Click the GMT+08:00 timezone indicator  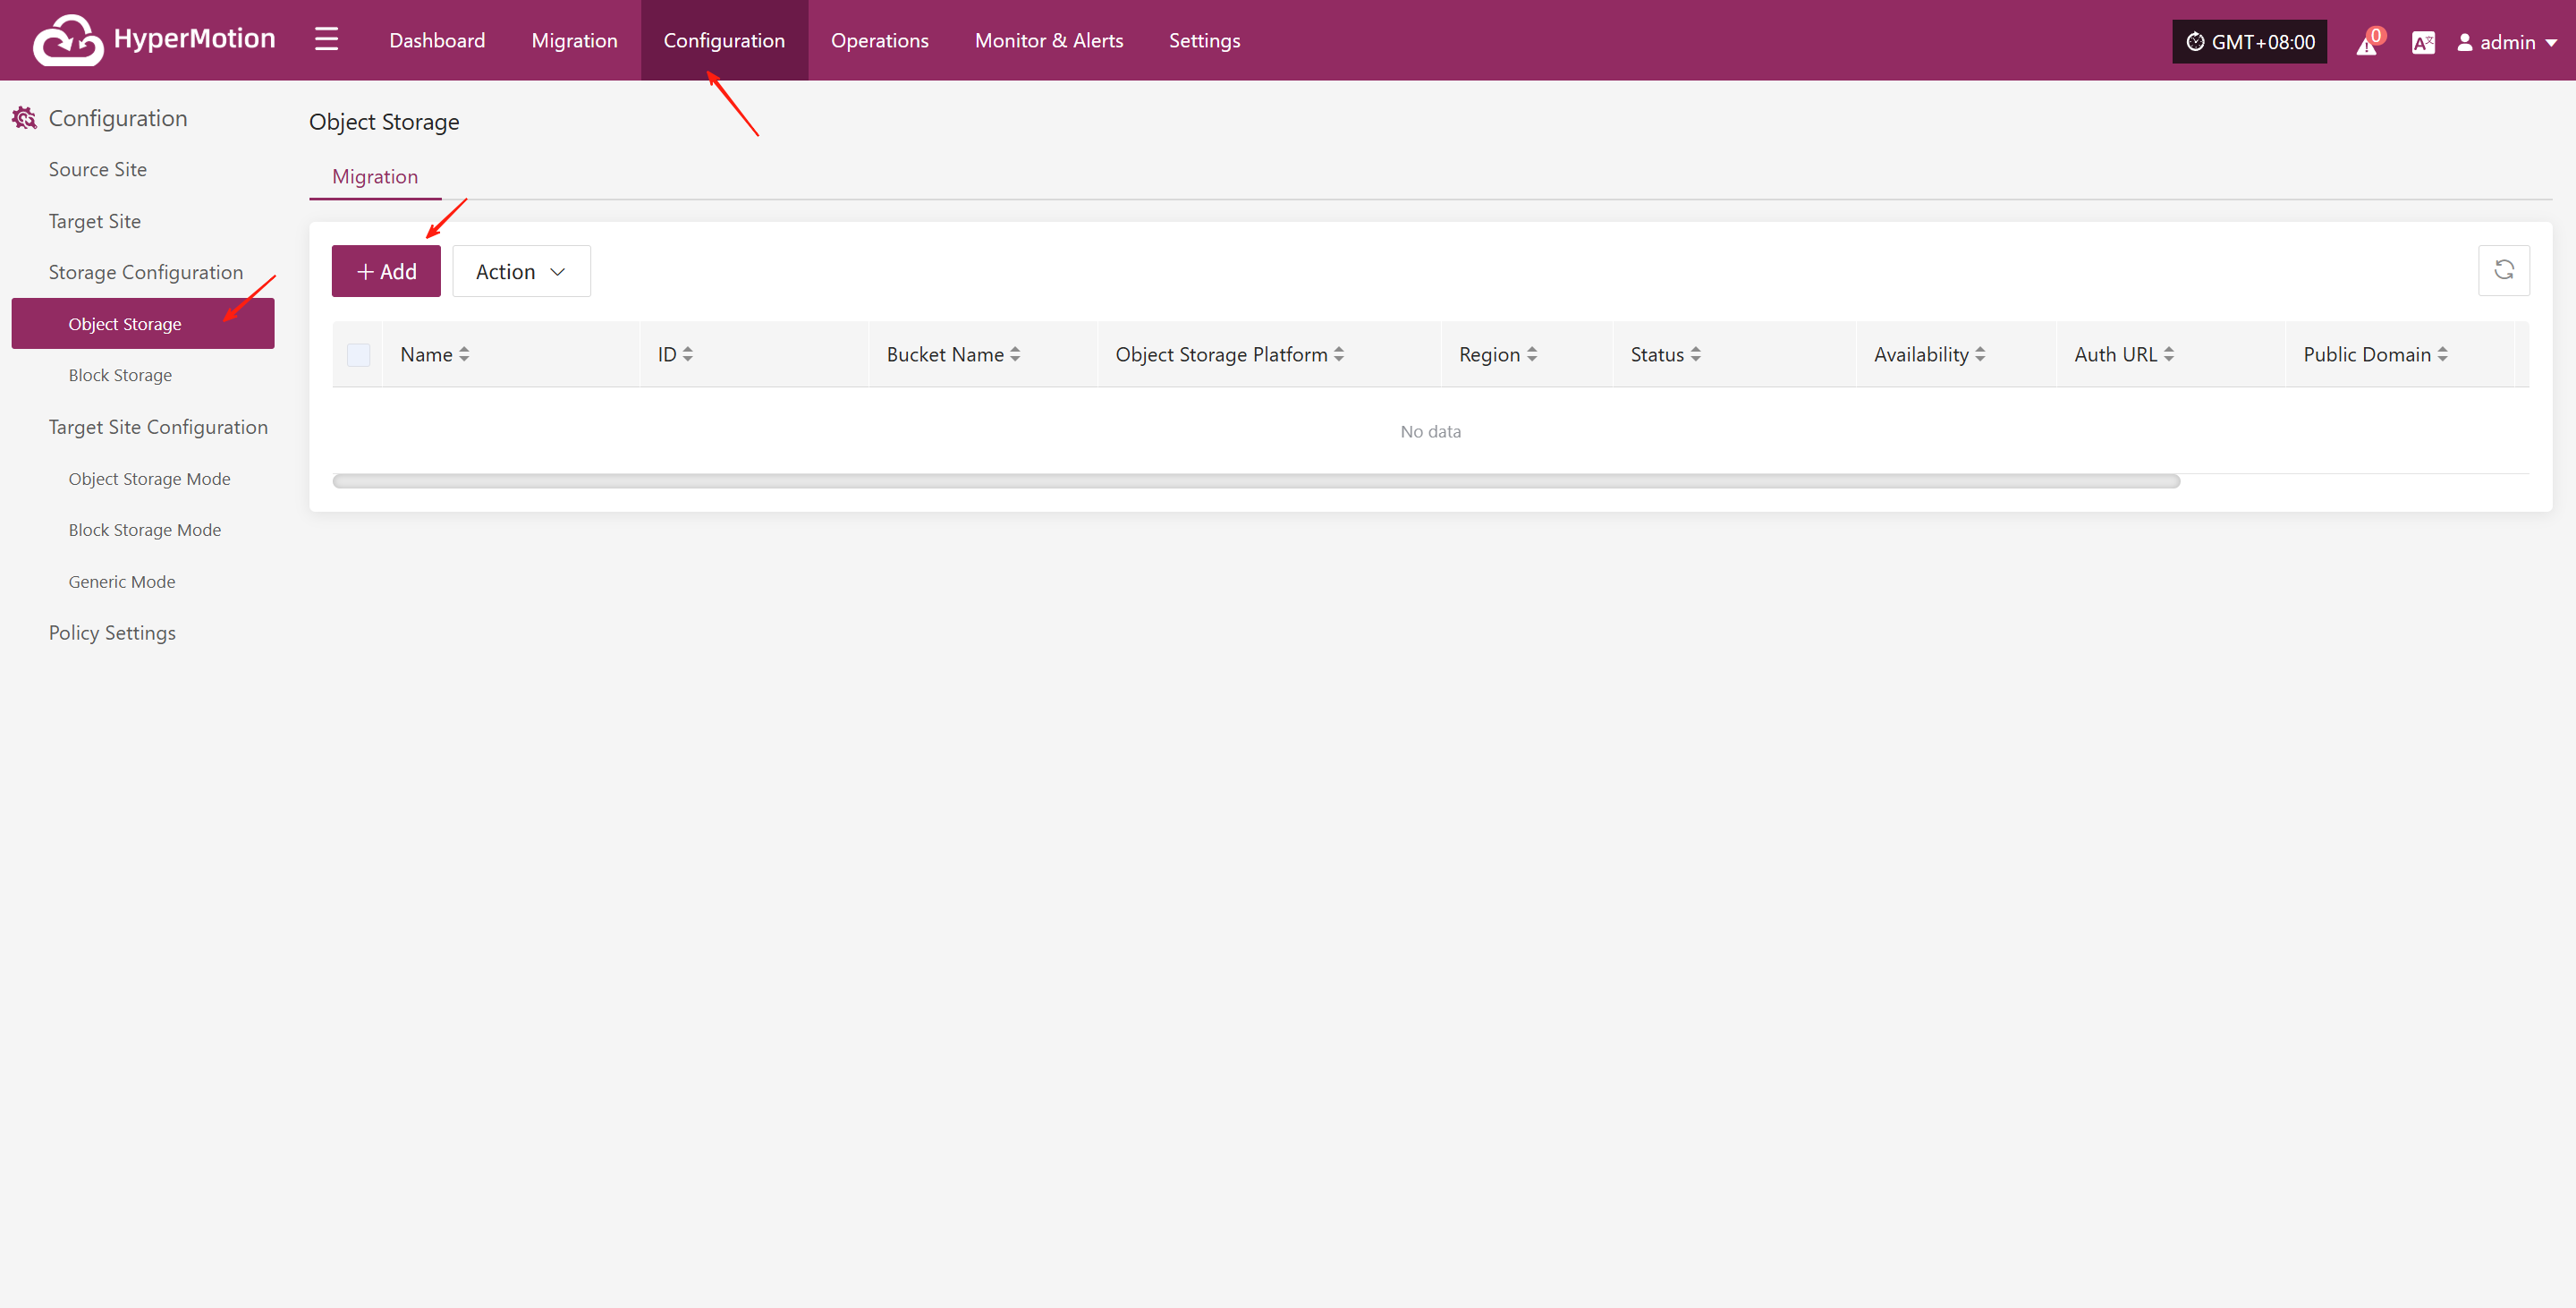pos(2249,42)
